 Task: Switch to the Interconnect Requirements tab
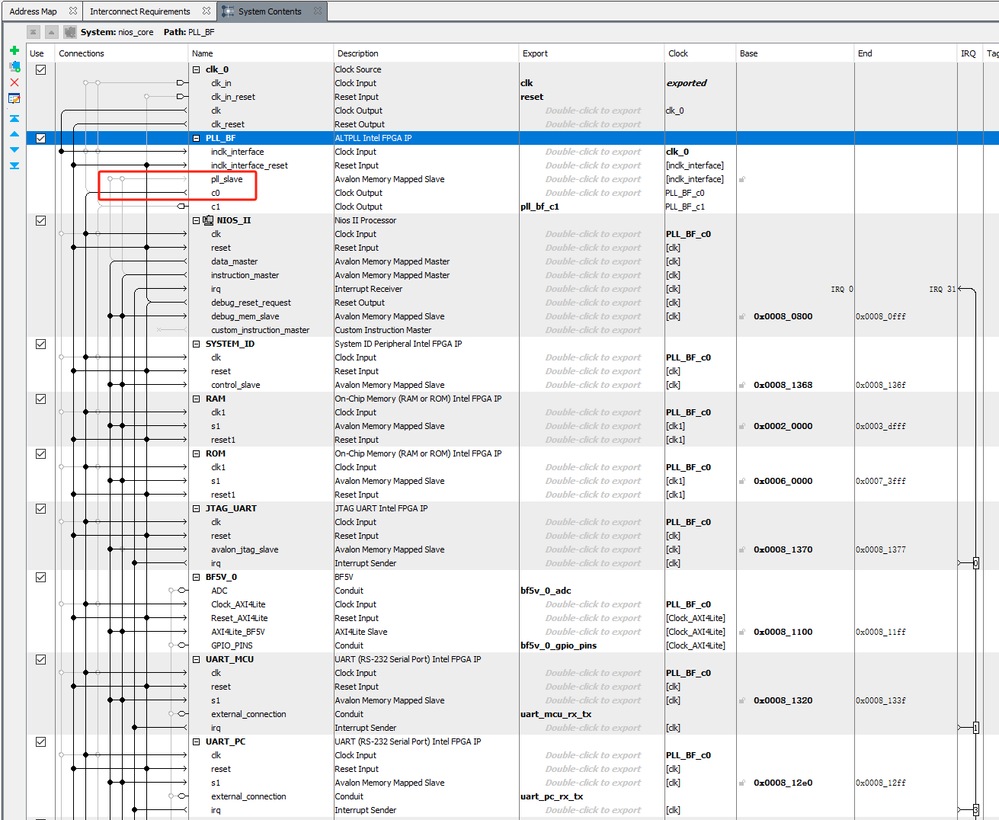pos(140,11)
